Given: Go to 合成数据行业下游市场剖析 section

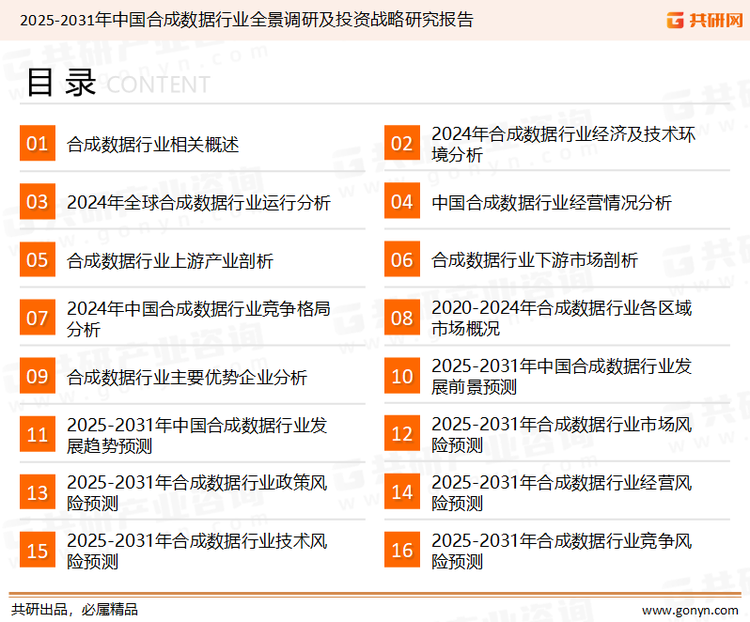Looking at the screenshot, I should click(x=535, y=261).
